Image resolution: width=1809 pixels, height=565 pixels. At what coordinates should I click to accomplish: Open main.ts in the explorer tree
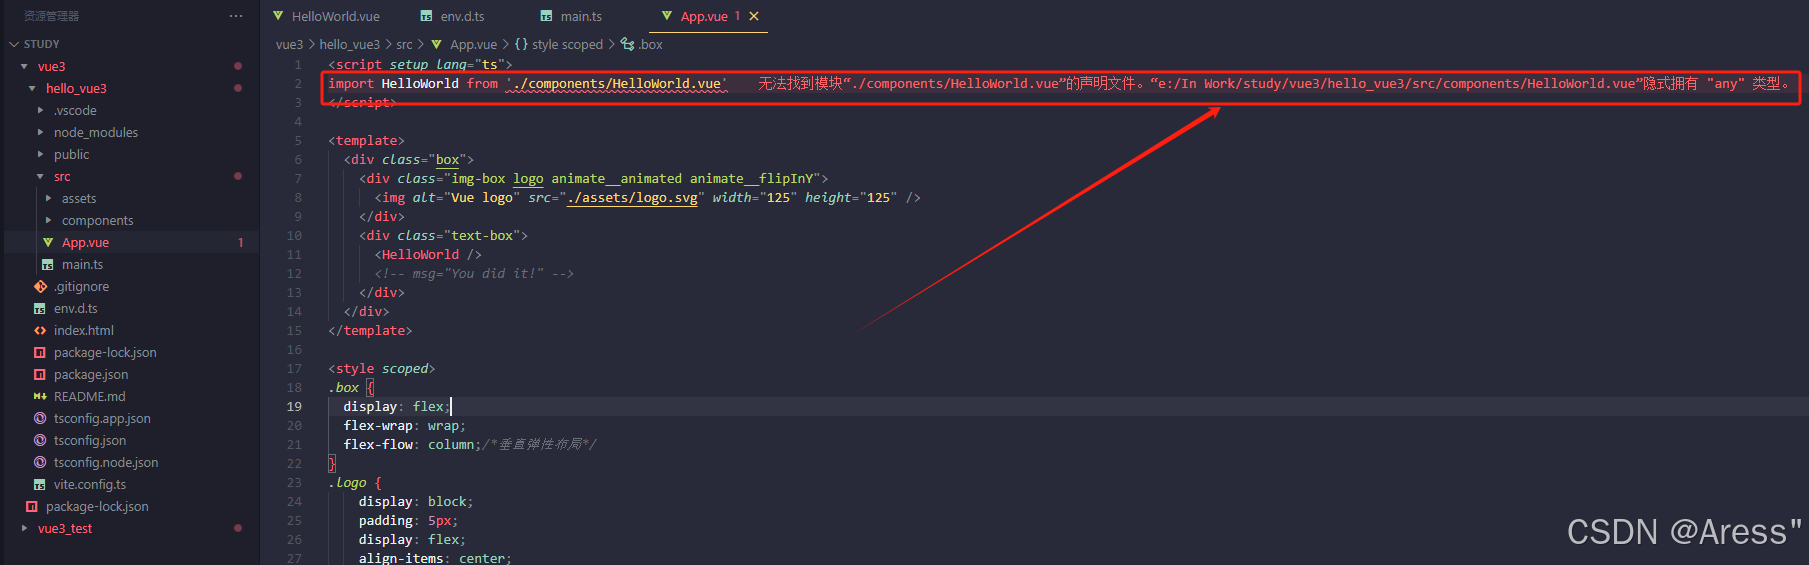click(82, 264)
